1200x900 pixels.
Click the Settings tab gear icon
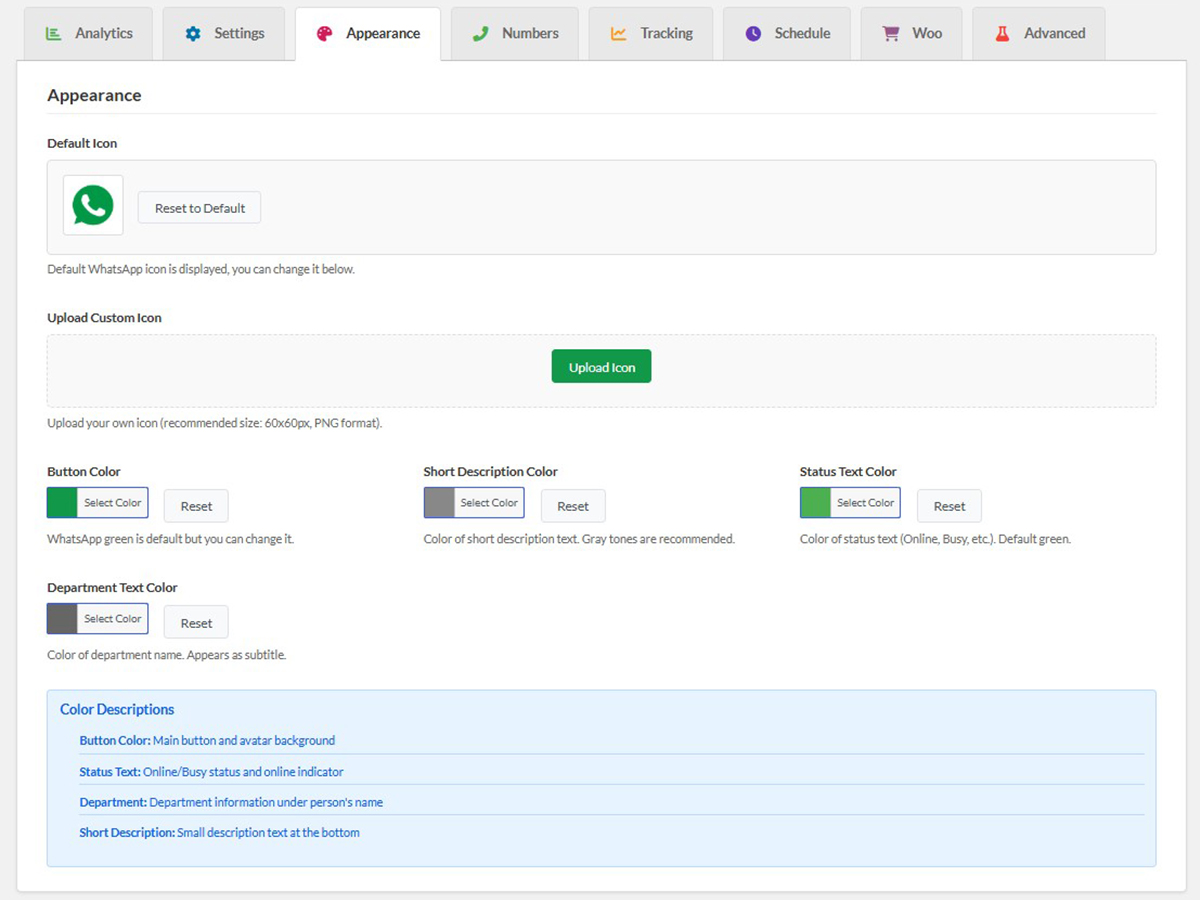tap(193, 33)
